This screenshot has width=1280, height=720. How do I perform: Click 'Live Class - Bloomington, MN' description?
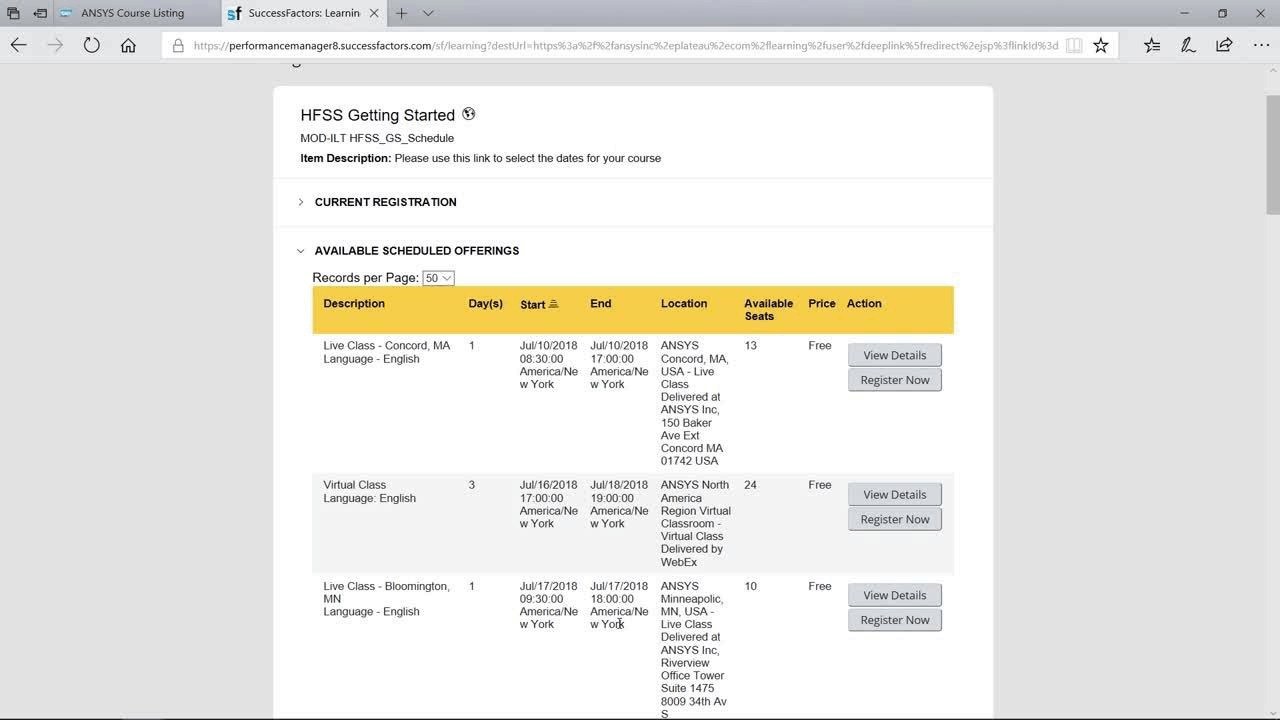pyautogui.click(x=386, y=592)
